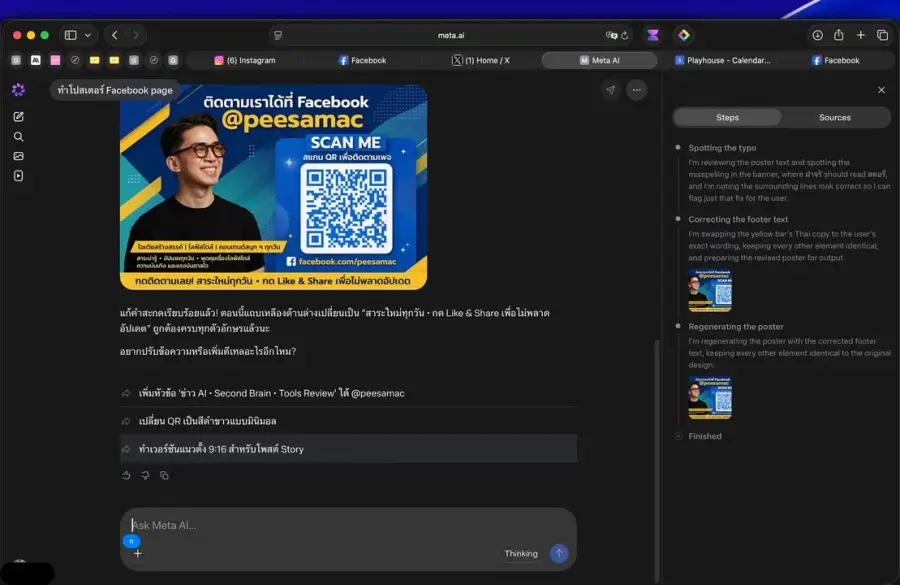Open the three-dot more options menu
Screen dimensions: 900x585
(x=637, y=90)
